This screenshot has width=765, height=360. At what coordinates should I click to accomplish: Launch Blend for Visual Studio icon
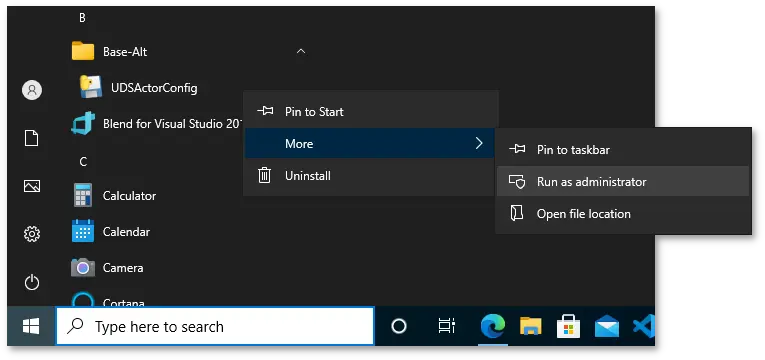click(x=83, y=123)
